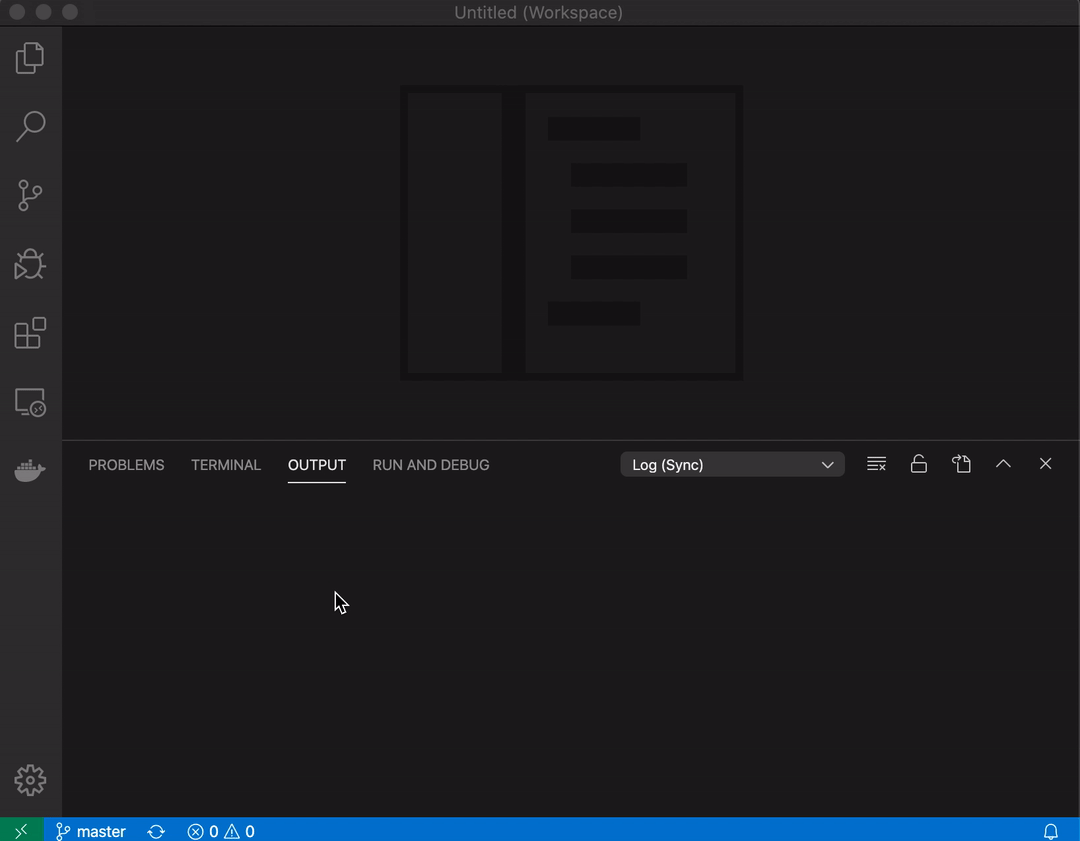This screenshot has height=841, width=1080.
Task: Open the Remote Explorer view
Action: [30, 402]
